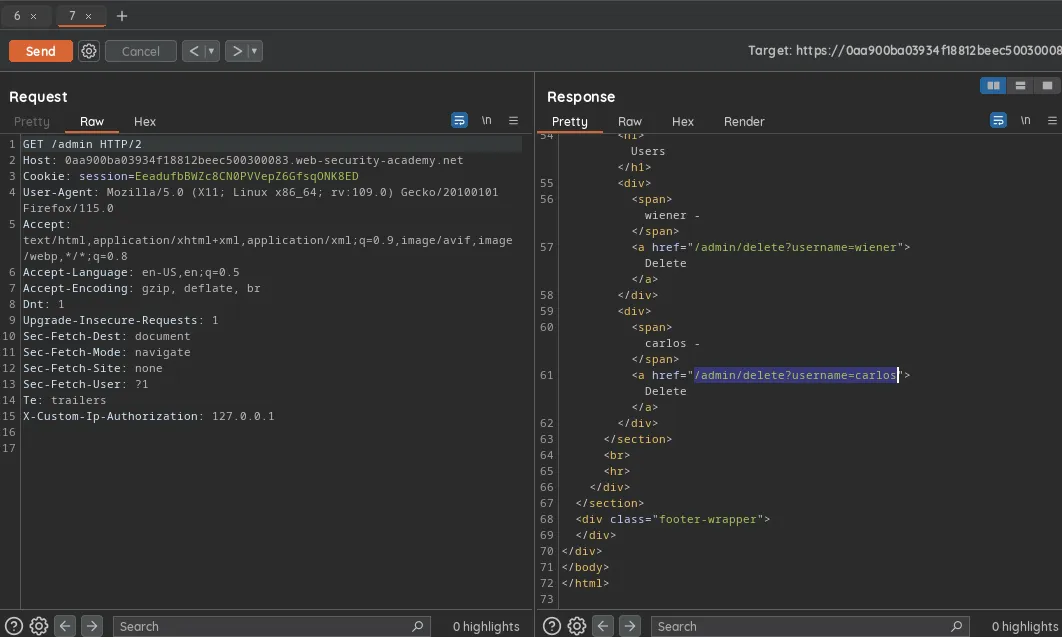
Task: Toggle word wrap in Response panel
Action: coord(998,120)
